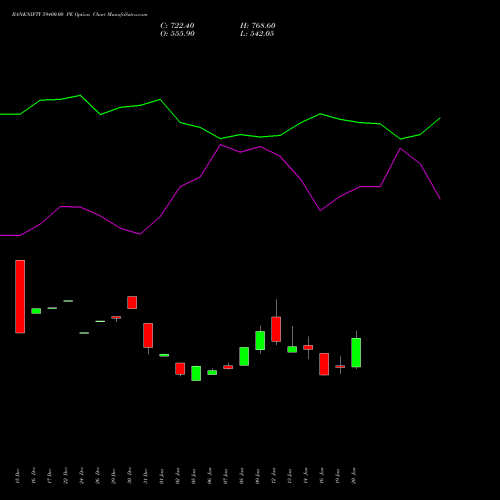
Task: Click the open price value O: 555.90
Action: click(x=177, y=34)
